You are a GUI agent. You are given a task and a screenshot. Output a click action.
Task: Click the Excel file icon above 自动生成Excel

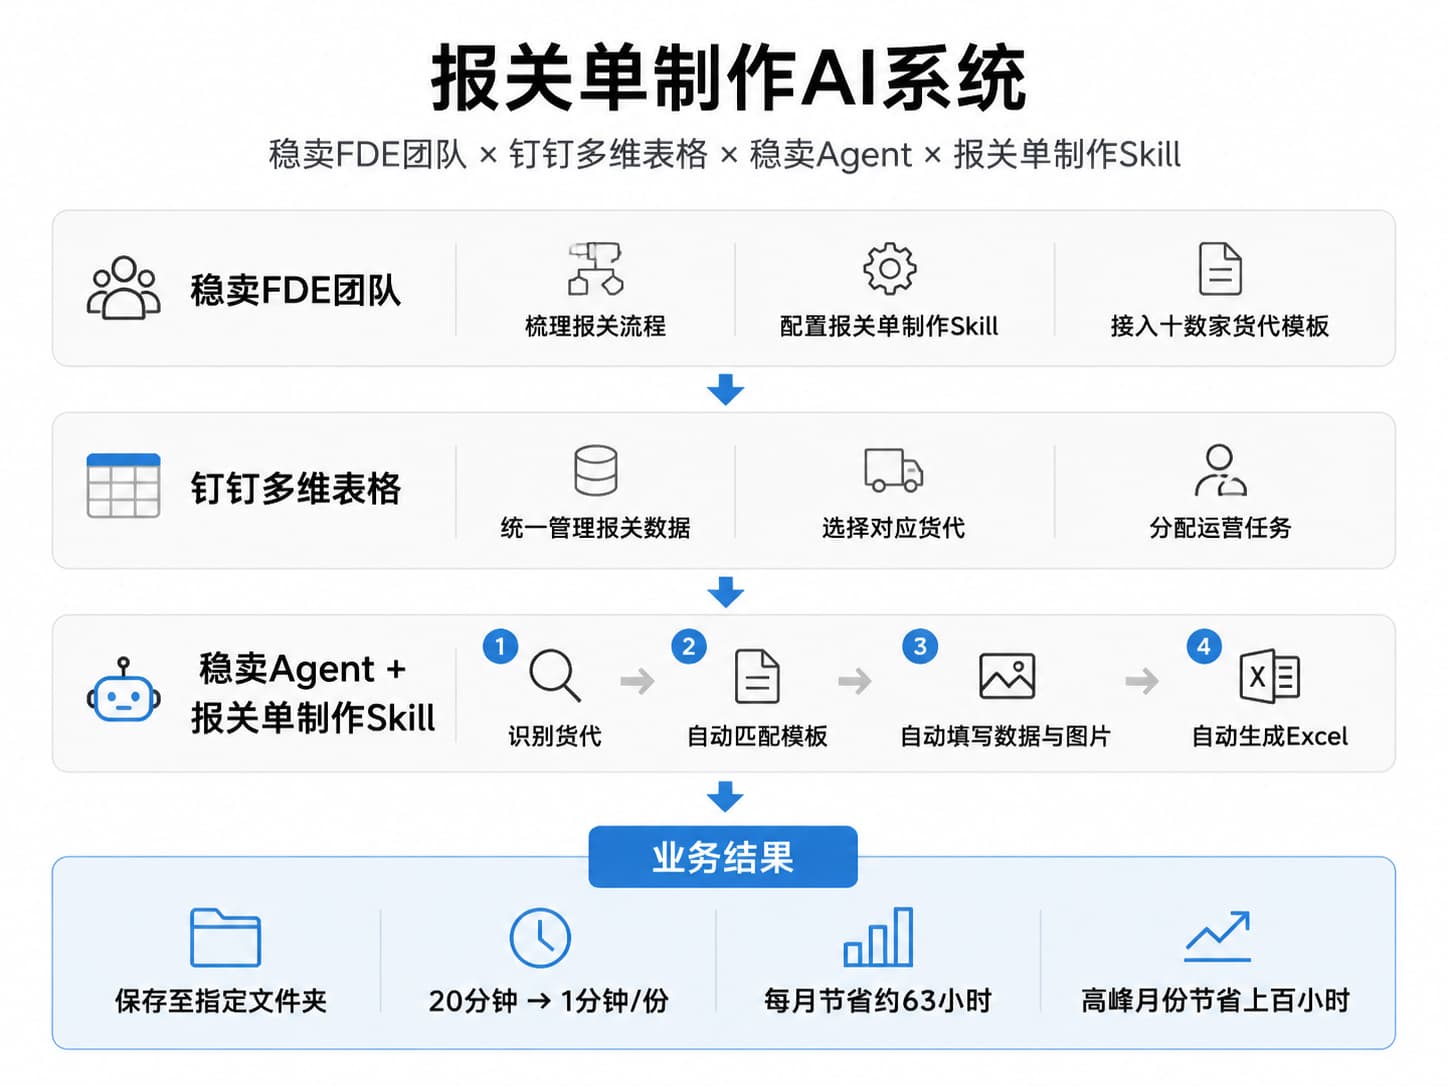coord(1269,677)
